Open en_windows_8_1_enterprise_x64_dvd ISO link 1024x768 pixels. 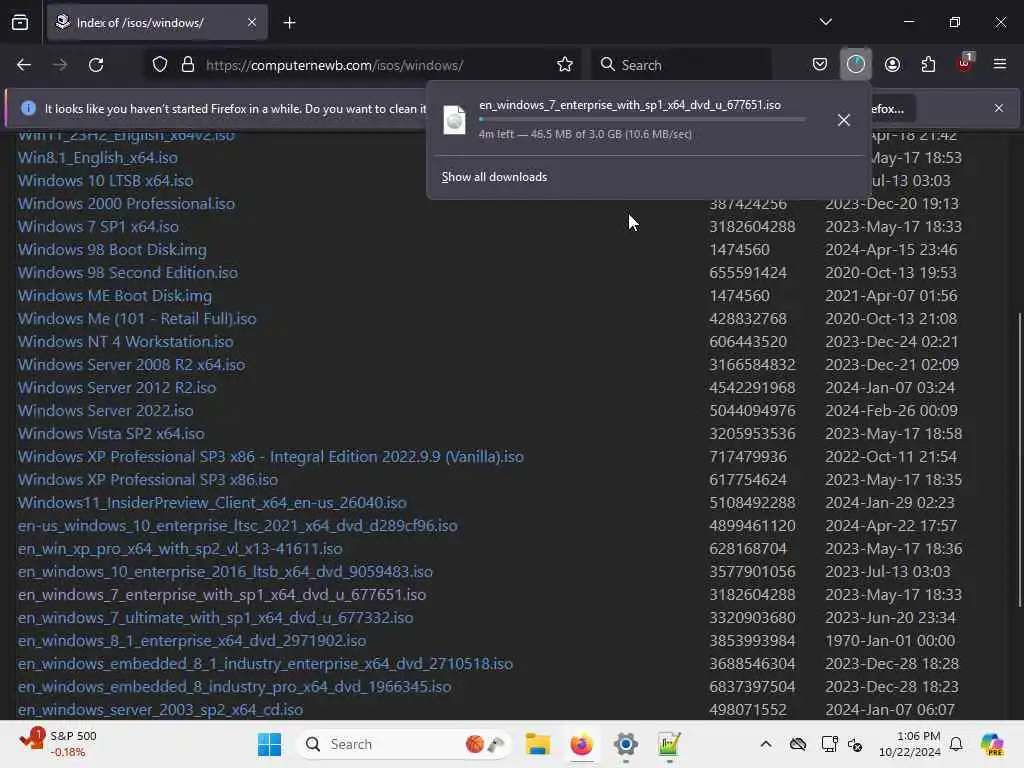192,641
